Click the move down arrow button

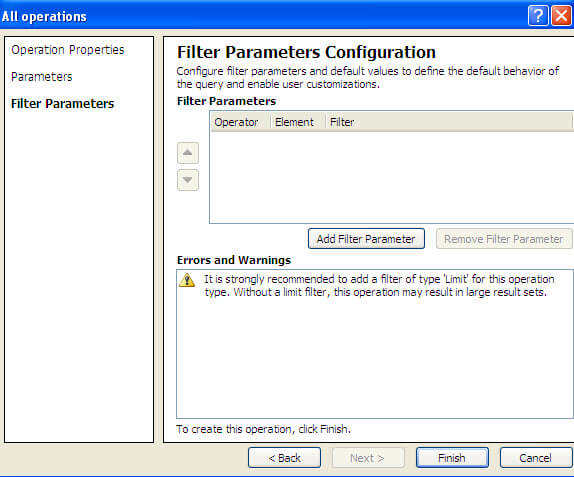188,180
